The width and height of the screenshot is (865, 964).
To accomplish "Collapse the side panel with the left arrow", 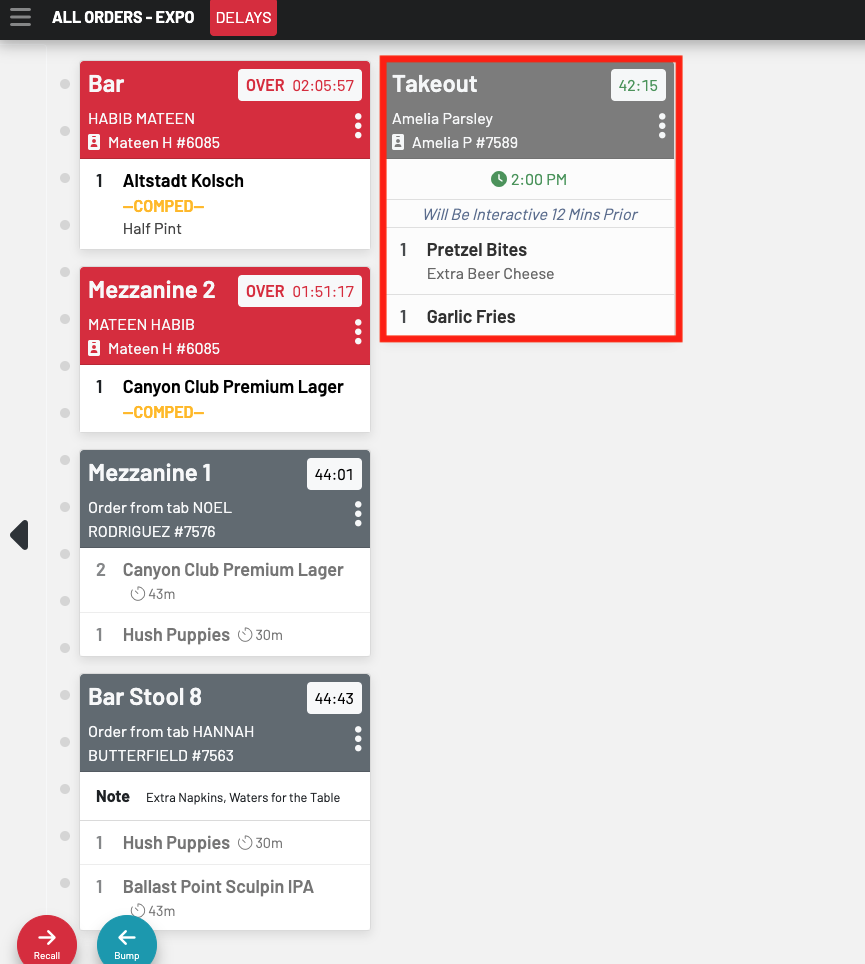I will point(19,535).
